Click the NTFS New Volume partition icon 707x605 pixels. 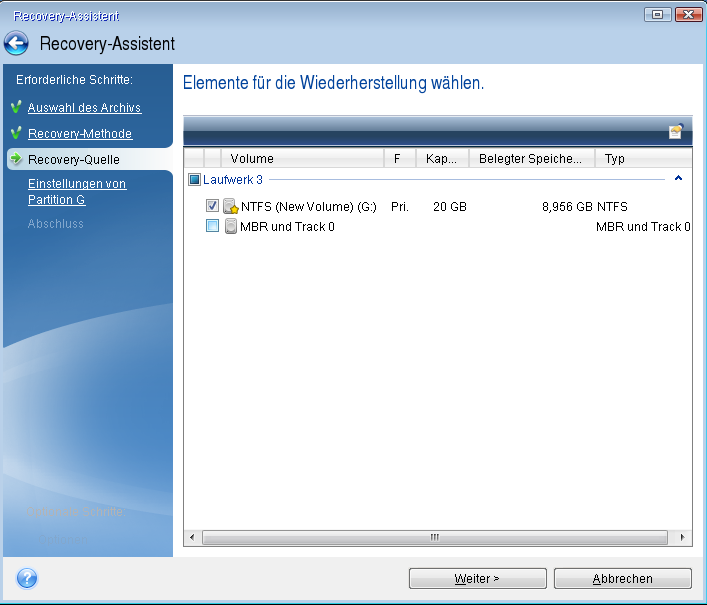coord(231,206)
